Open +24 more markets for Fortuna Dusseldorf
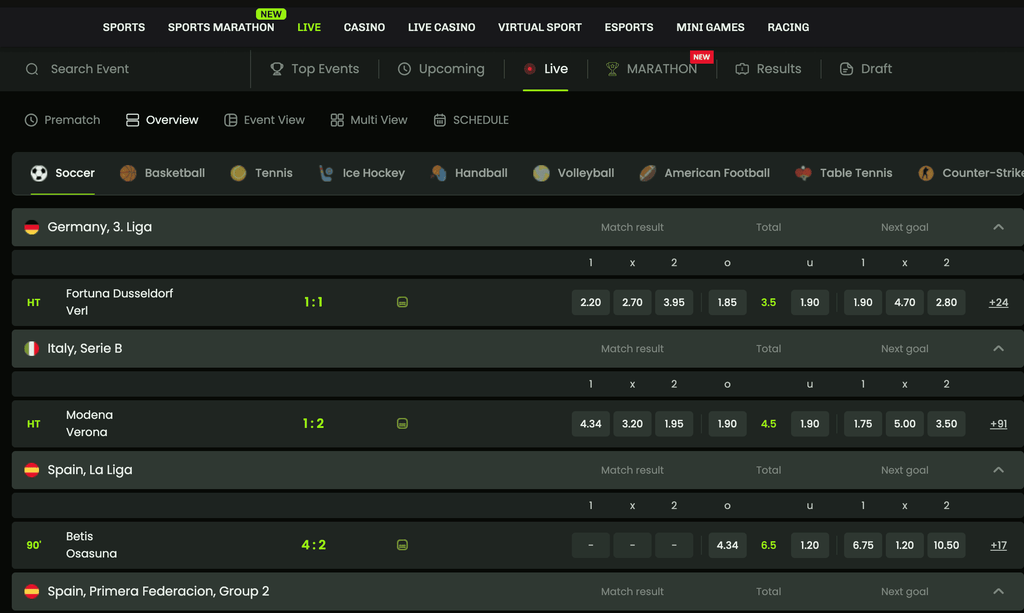1024x613 pixels. click(x=999, y=302)
